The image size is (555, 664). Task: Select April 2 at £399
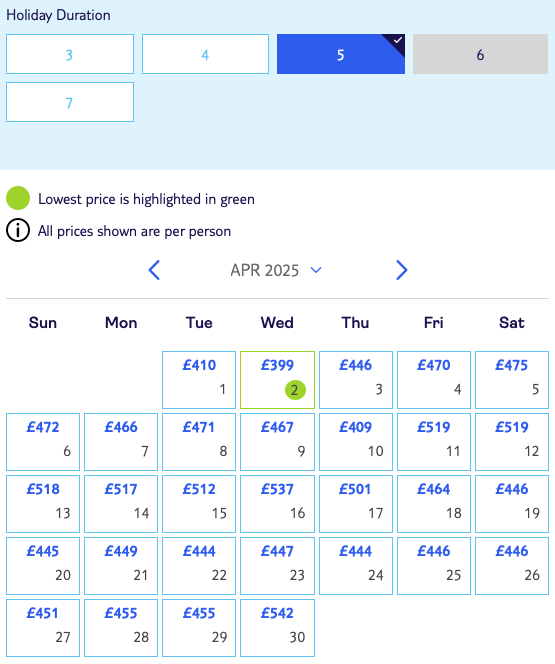277,380
